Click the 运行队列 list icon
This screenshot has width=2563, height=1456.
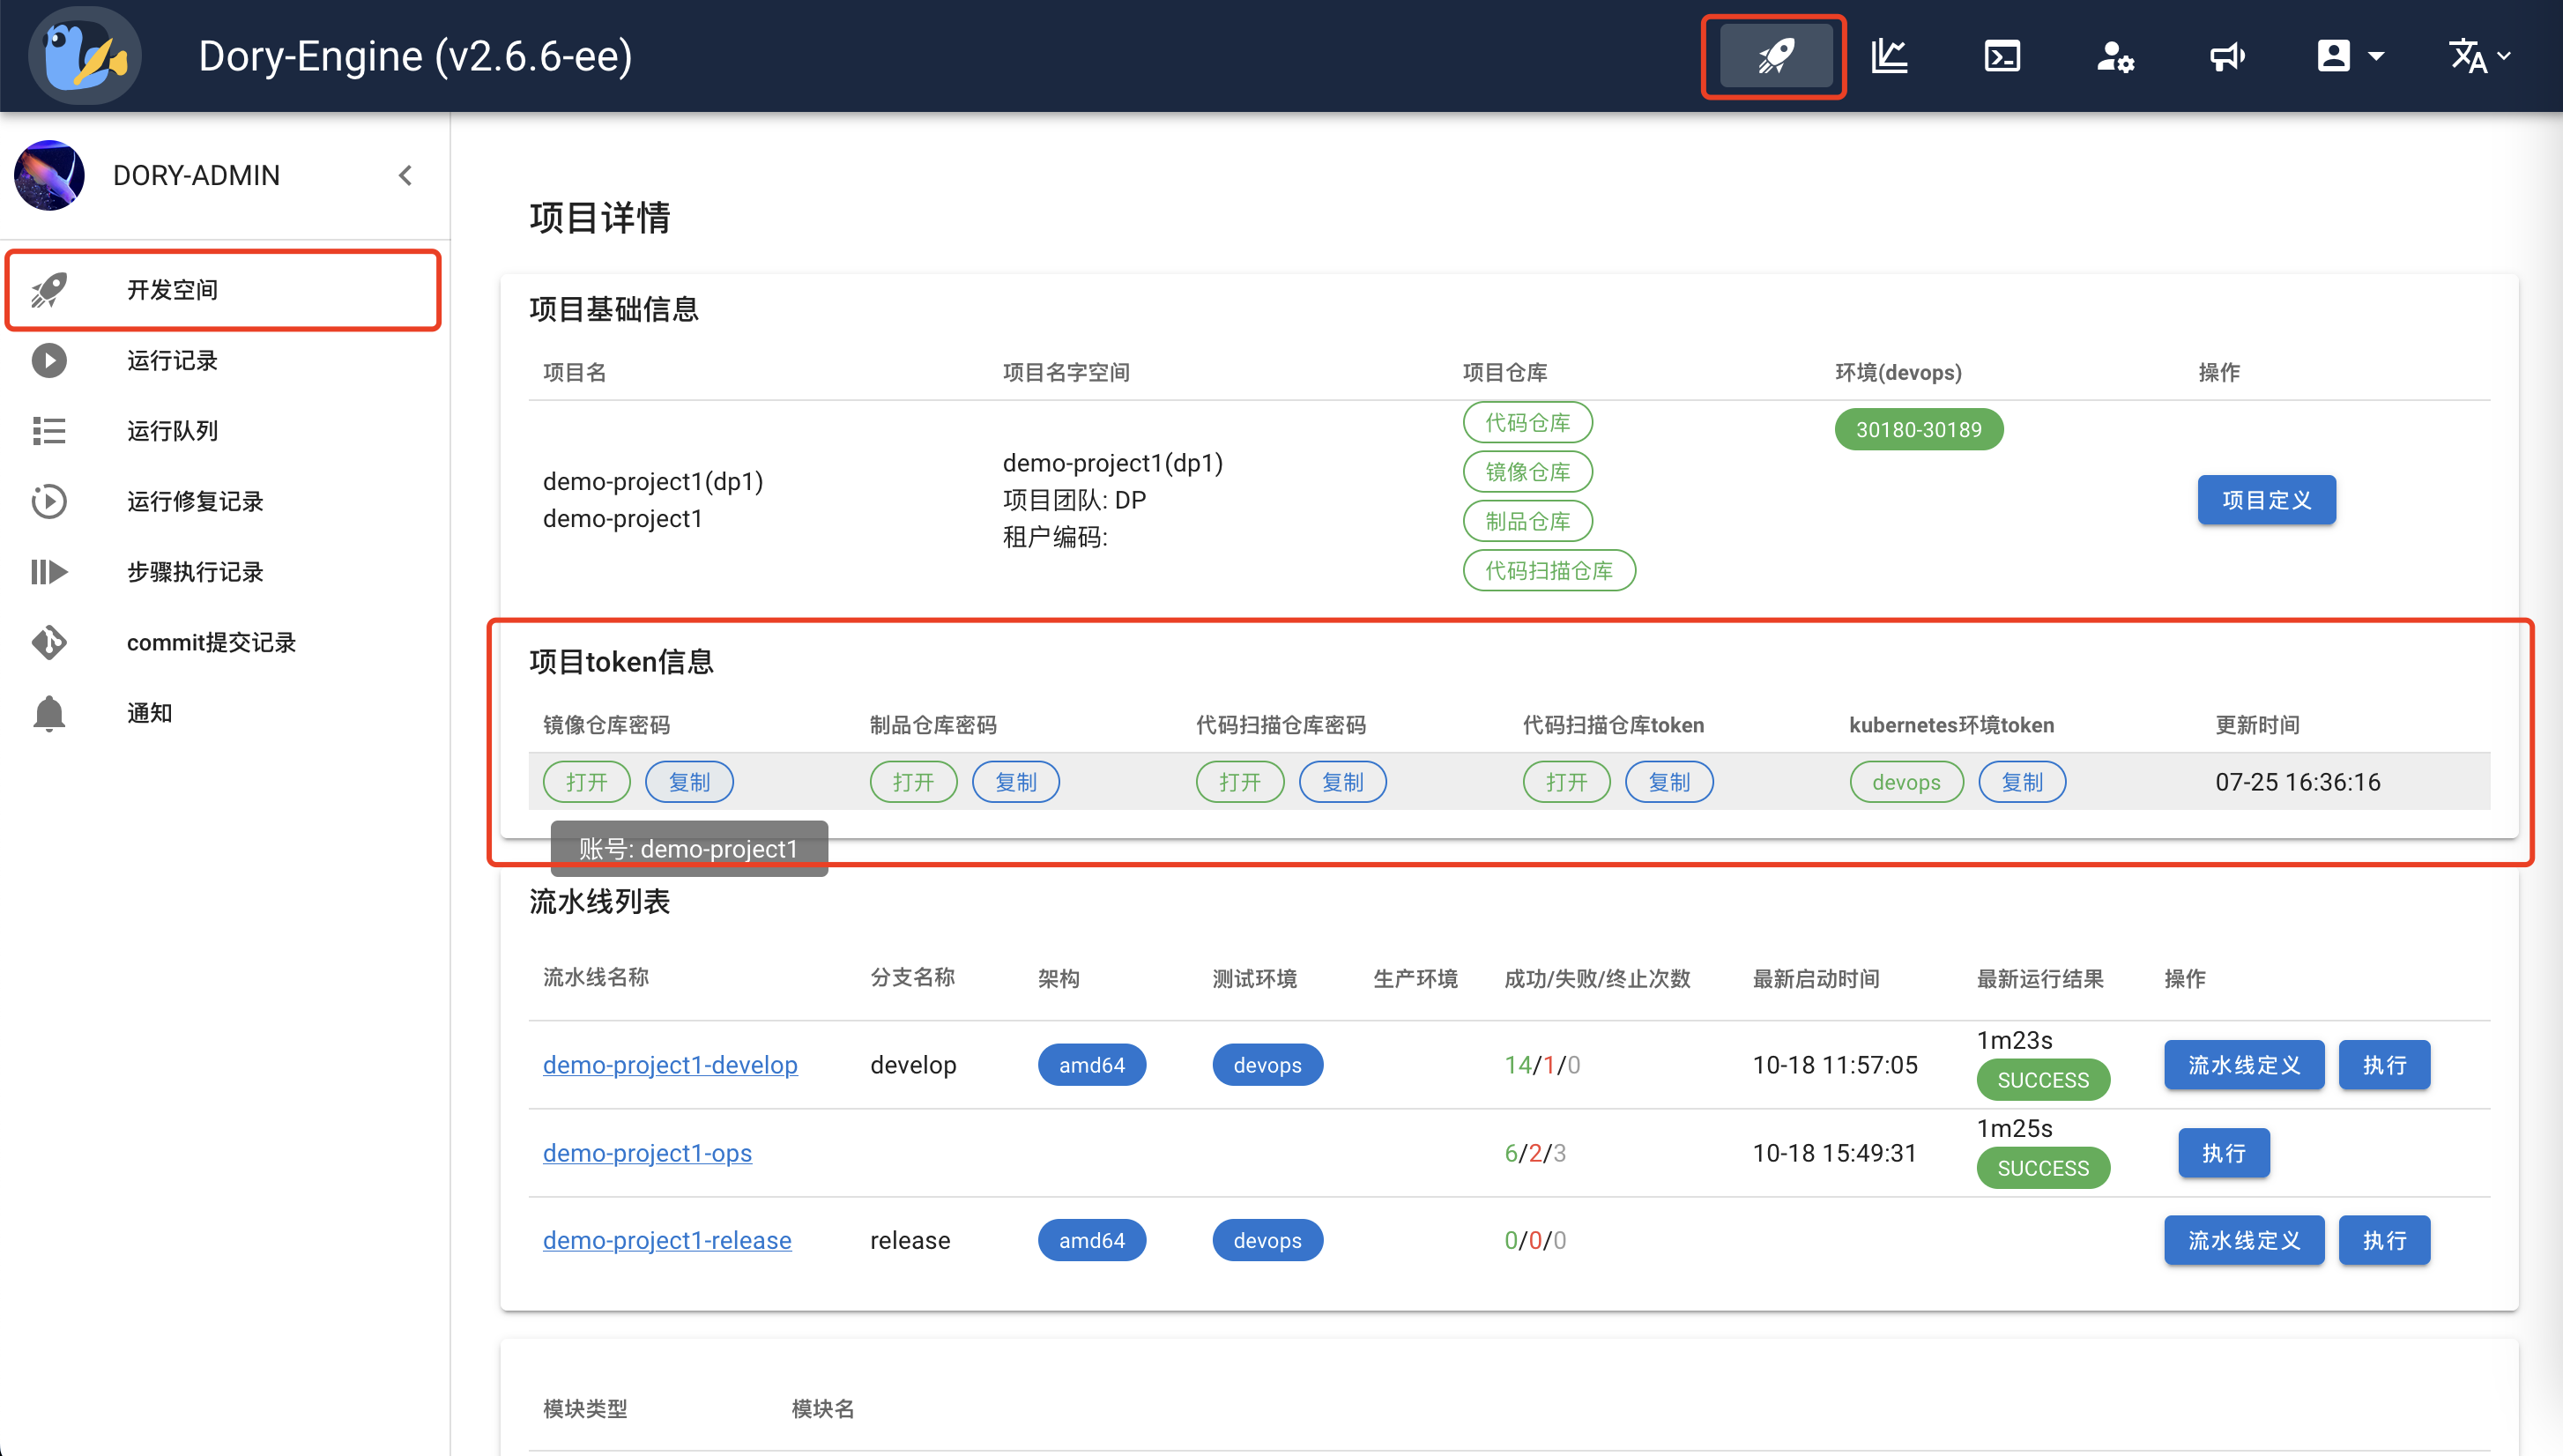coord(49,430)
